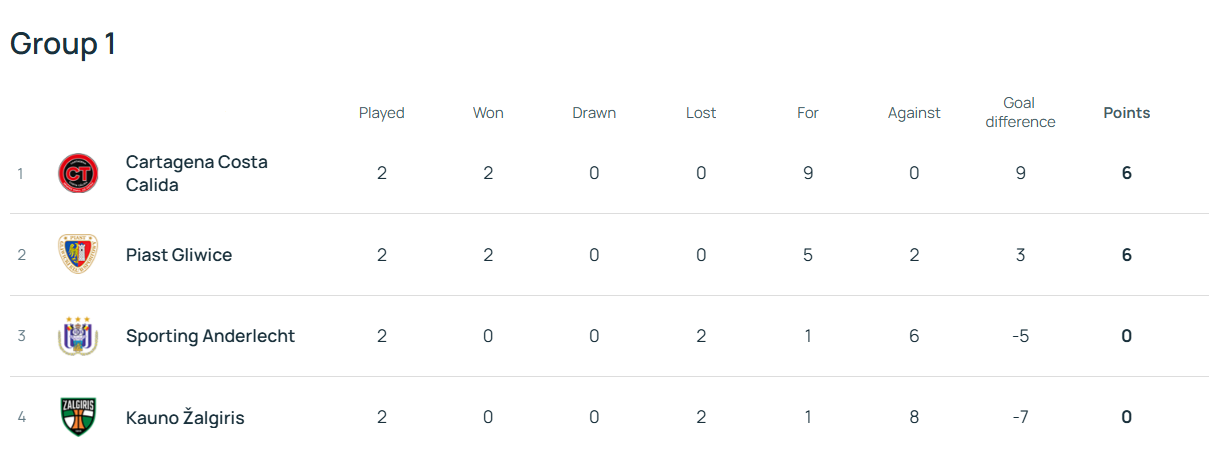Click the Cartagena Costa Calida club logo

point(78,173)
